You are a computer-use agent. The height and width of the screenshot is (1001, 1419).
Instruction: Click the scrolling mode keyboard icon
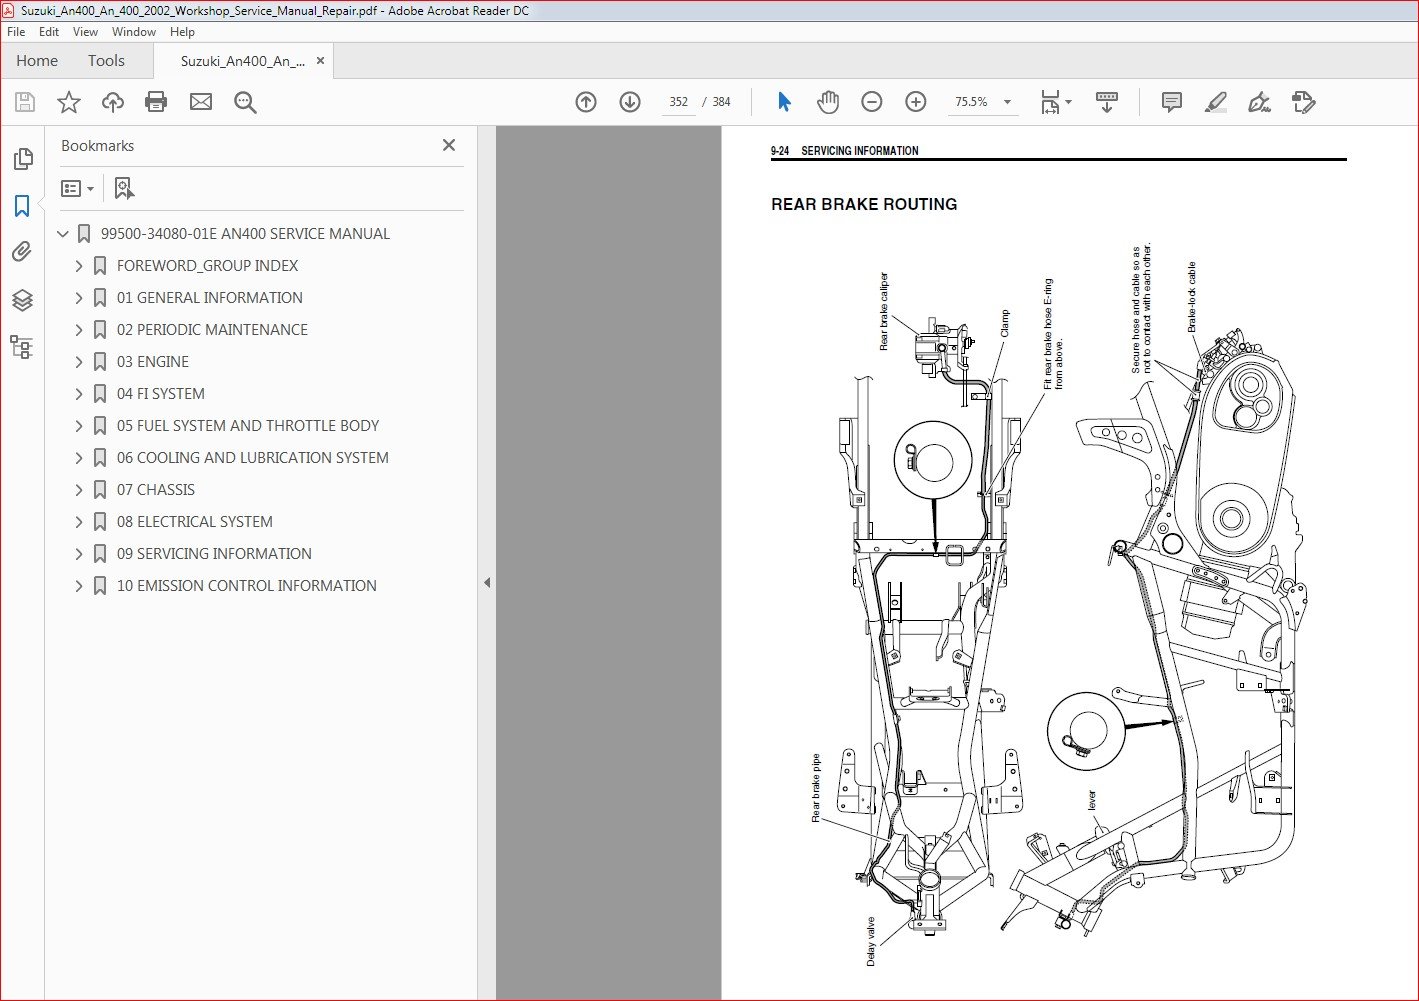pos(1107,102)
